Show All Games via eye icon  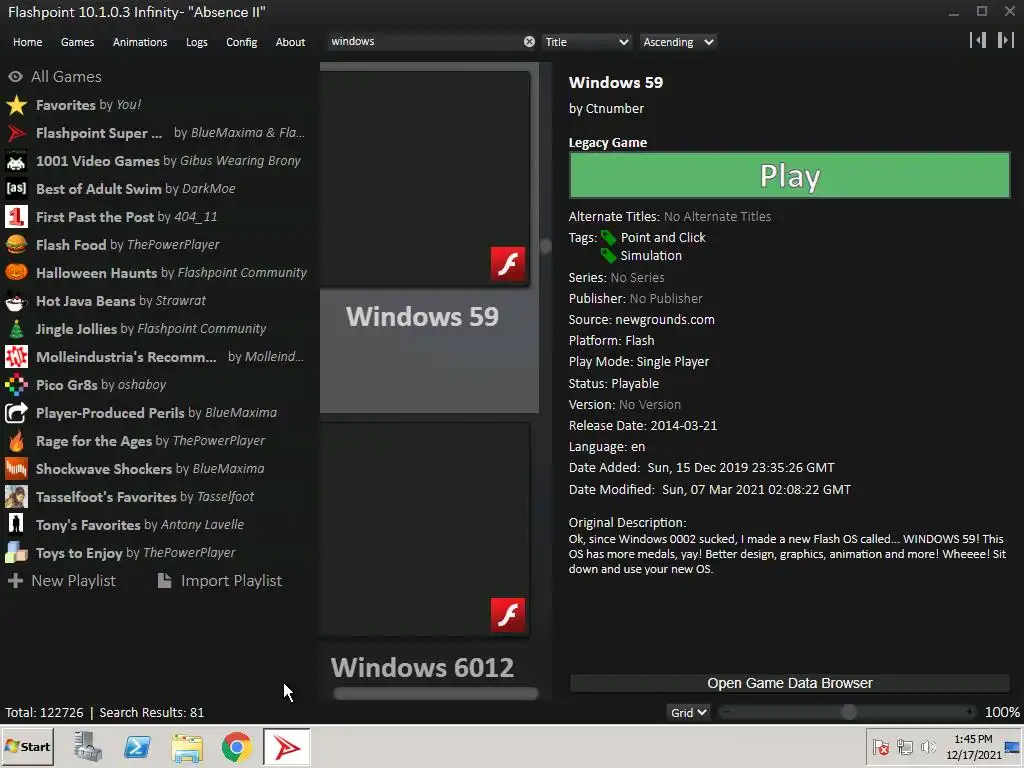point(15,76)
